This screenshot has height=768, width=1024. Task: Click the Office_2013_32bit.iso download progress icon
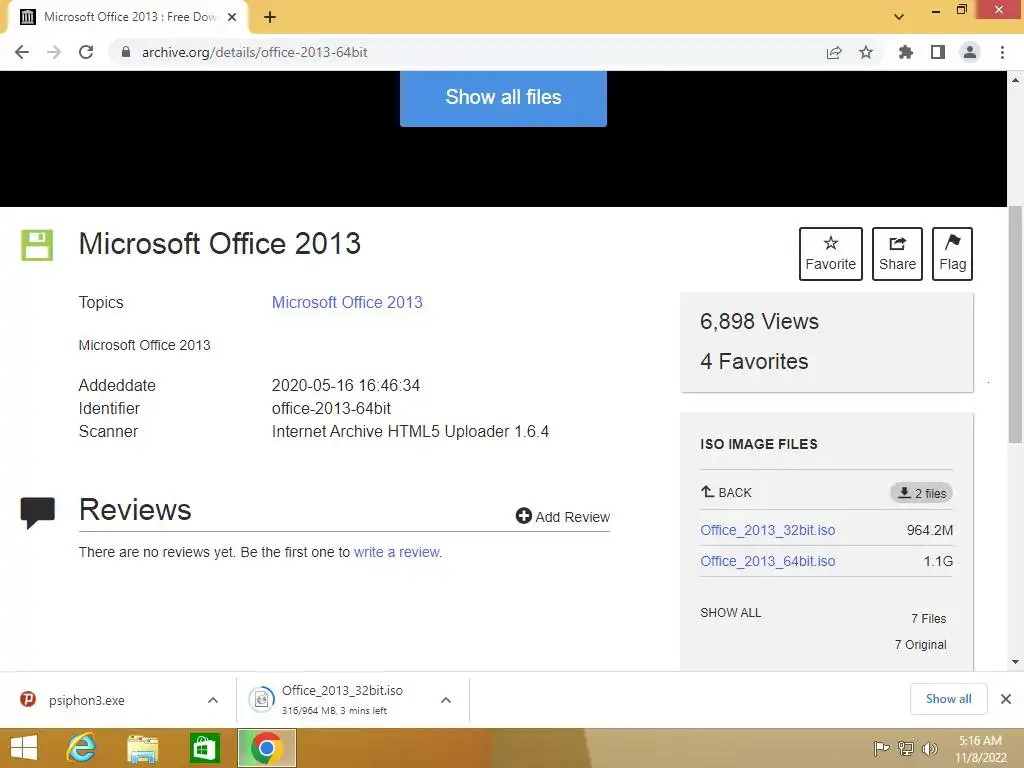[x=261, y=700]
